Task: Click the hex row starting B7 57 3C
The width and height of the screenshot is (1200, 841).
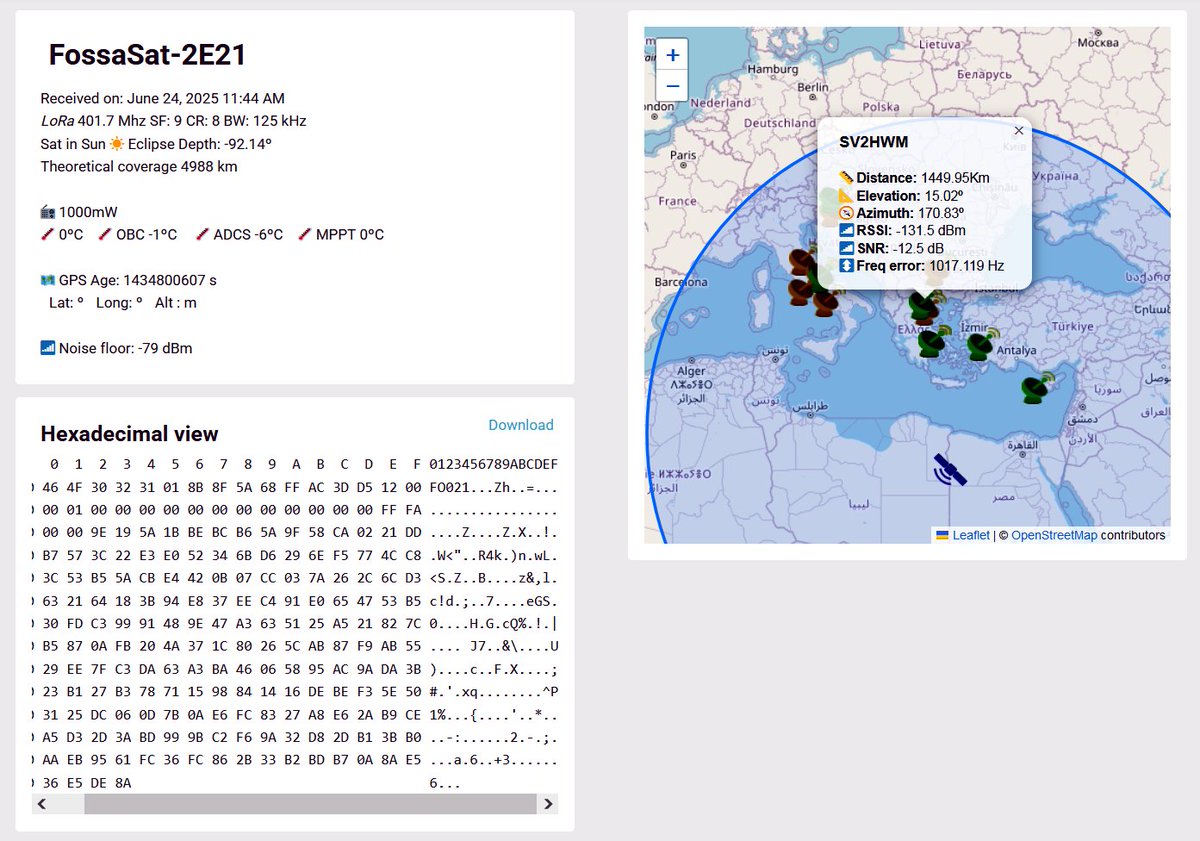Action: [x=295, y=554]
